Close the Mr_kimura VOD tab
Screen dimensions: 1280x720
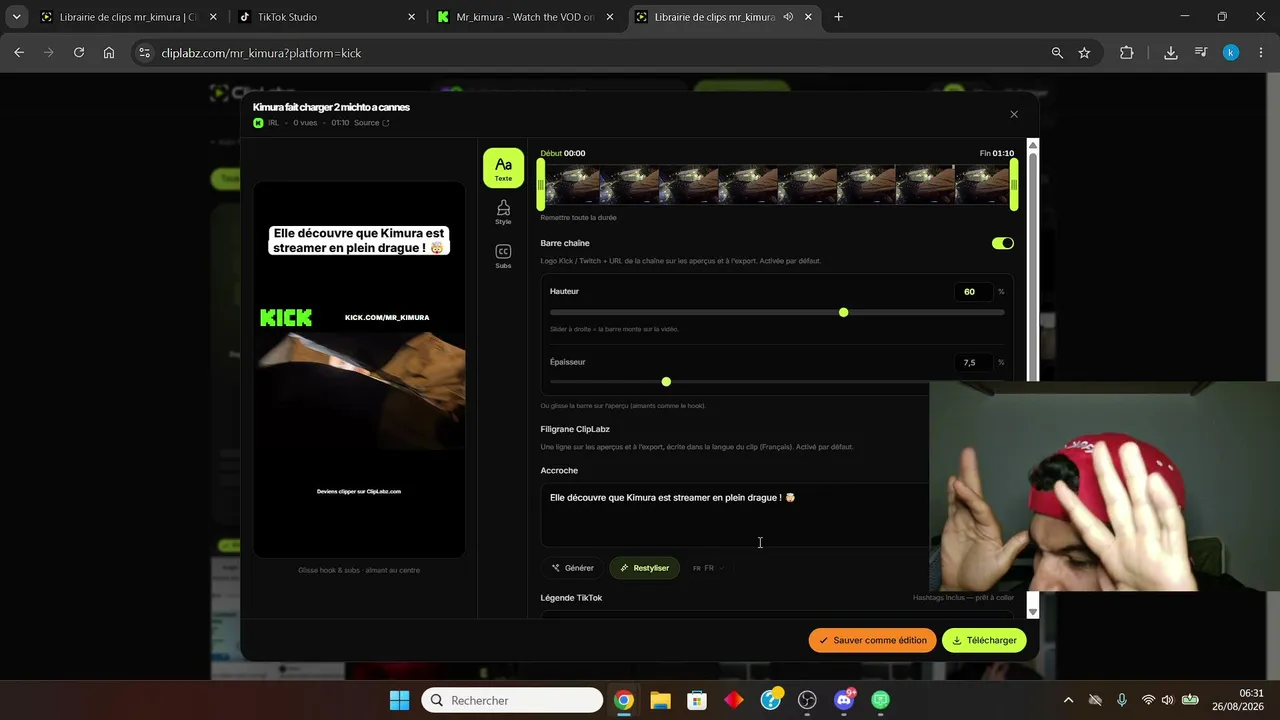click(x=611, y=17)
